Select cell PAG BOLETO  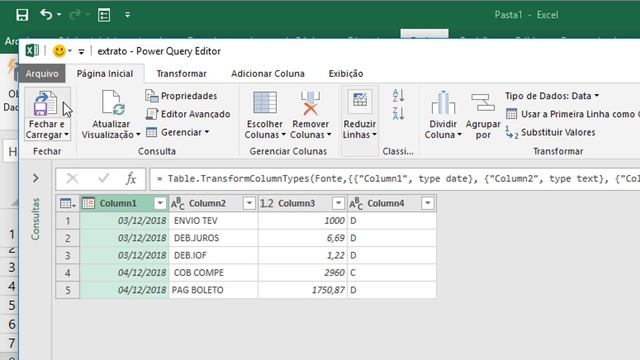point(213,290)
